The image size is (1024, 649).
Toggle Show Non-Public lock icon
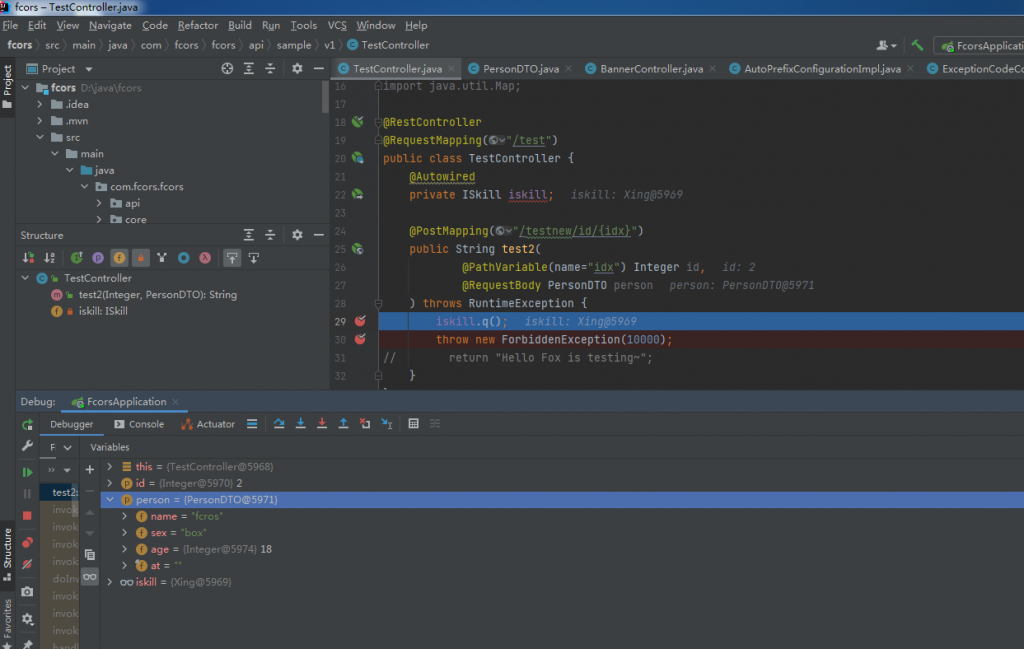[140, 258]
